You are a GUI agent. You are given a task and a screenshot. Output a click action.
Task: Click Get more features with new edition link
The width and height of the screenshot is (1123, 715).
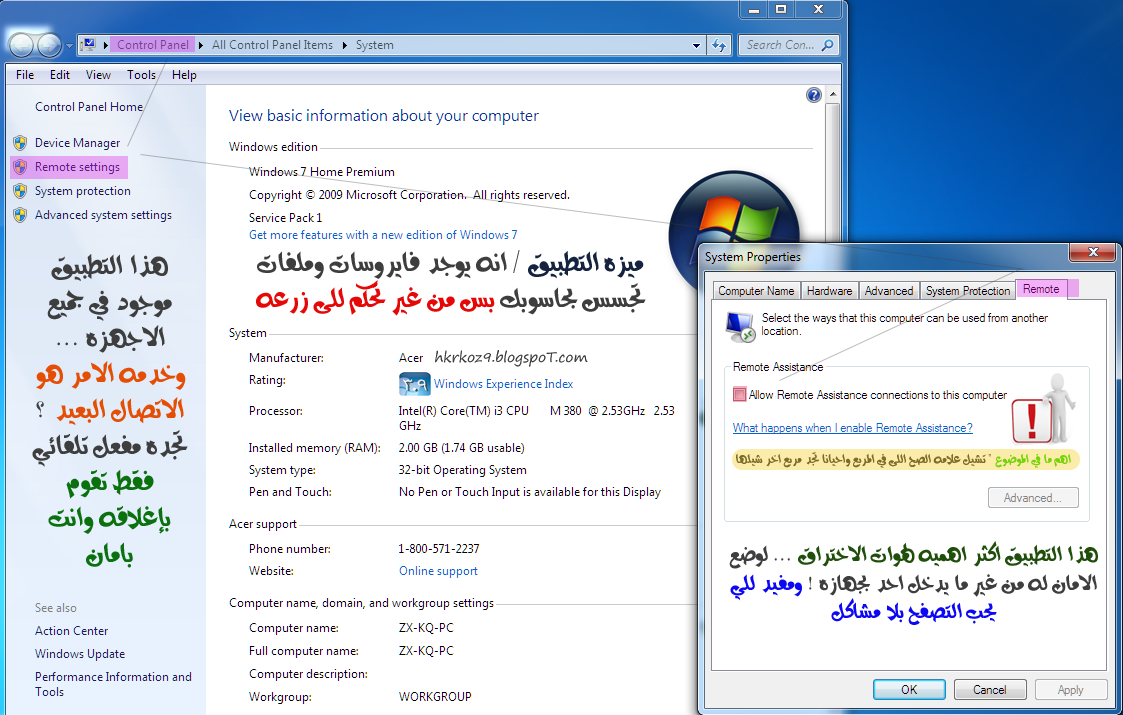pos(383,235)
